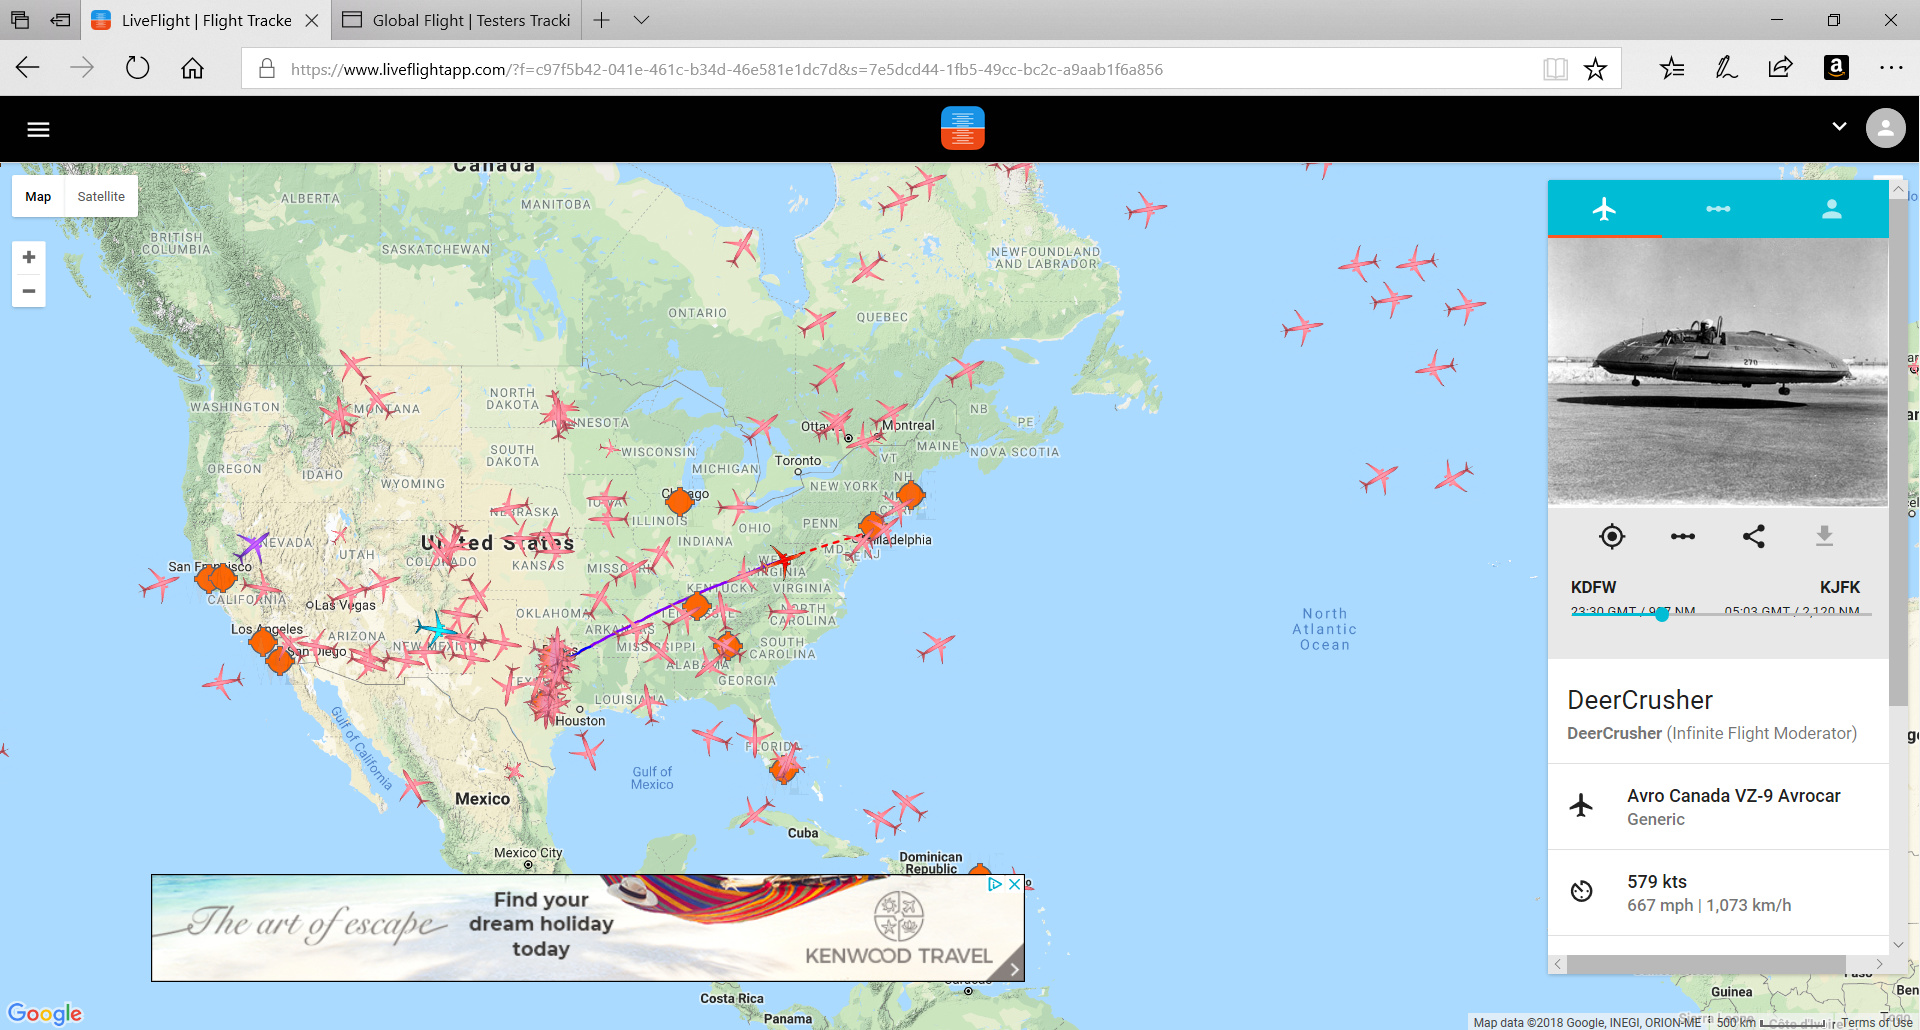Refresh the current page

pos(137,68)
